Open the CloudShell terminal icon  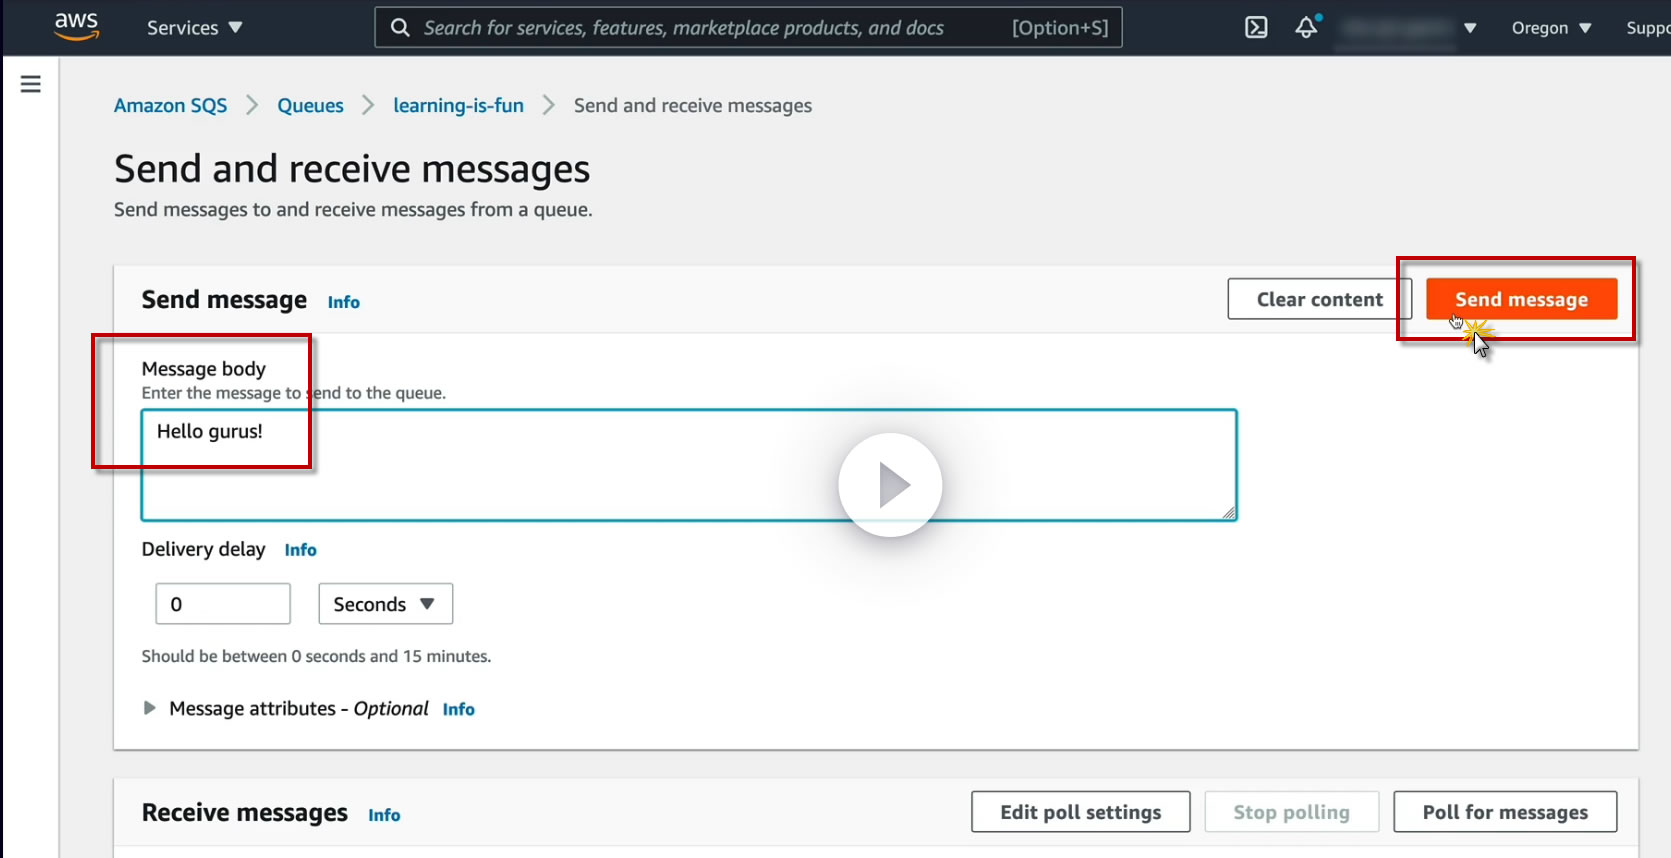[1256, 27]
